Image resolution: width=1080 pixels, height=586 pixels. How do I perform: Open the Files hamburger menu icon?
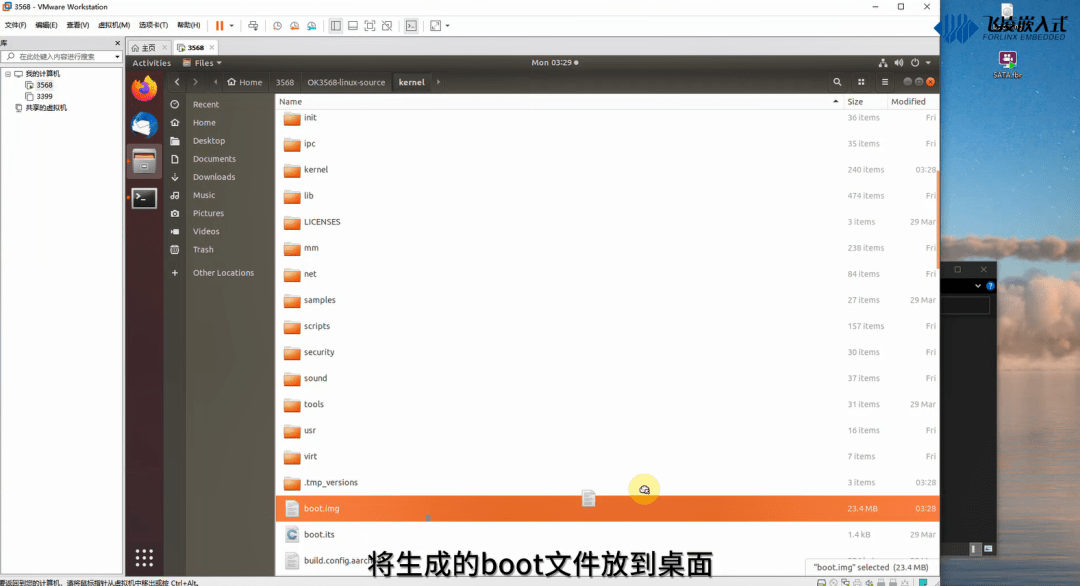[x=885, y=81]
